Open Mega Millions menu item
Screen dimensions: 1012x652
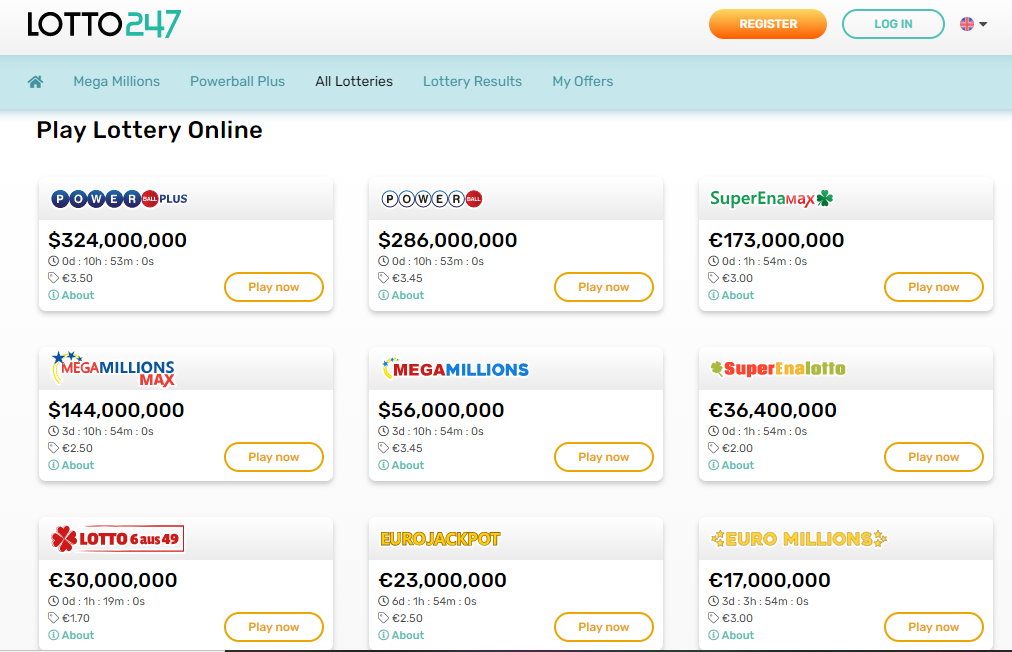tap(116, 81)
